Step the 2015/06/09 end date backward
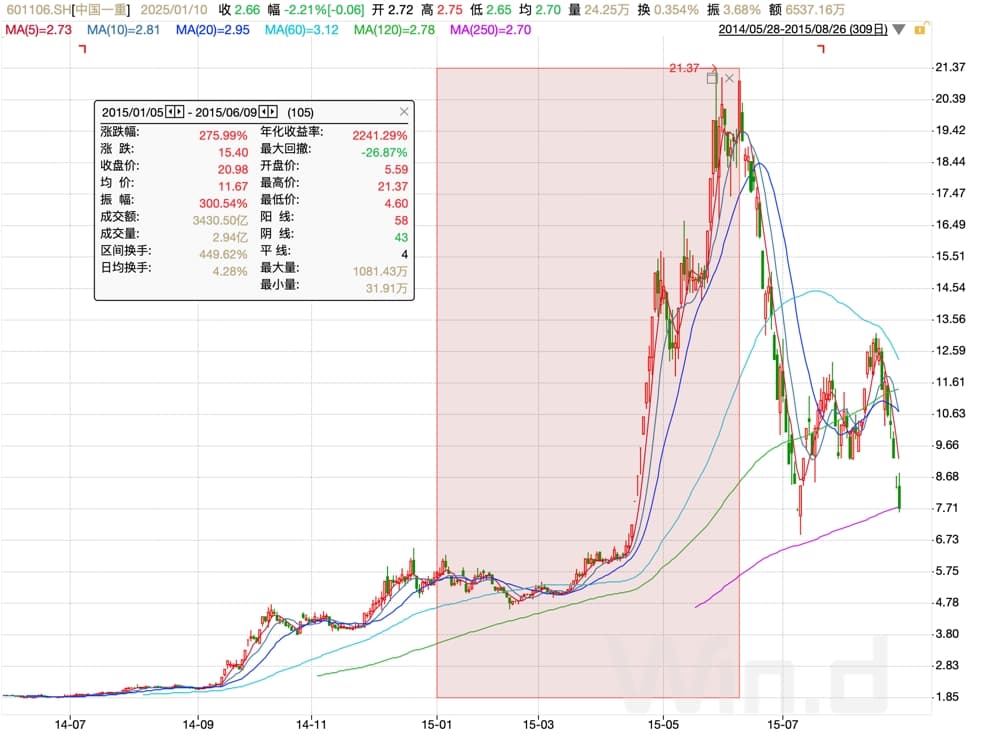The height and width of the screenshot is (734, 988). [262, 113]
